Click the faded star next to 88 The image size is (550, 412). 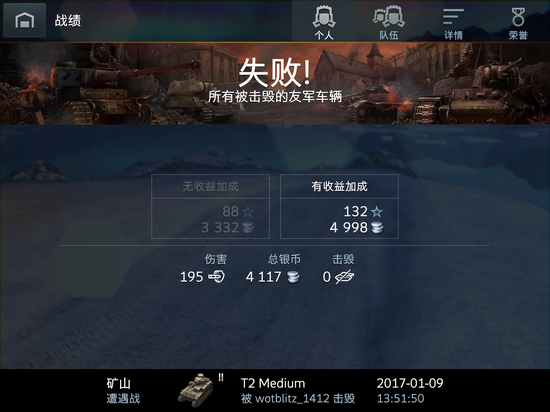click(248, 212)
